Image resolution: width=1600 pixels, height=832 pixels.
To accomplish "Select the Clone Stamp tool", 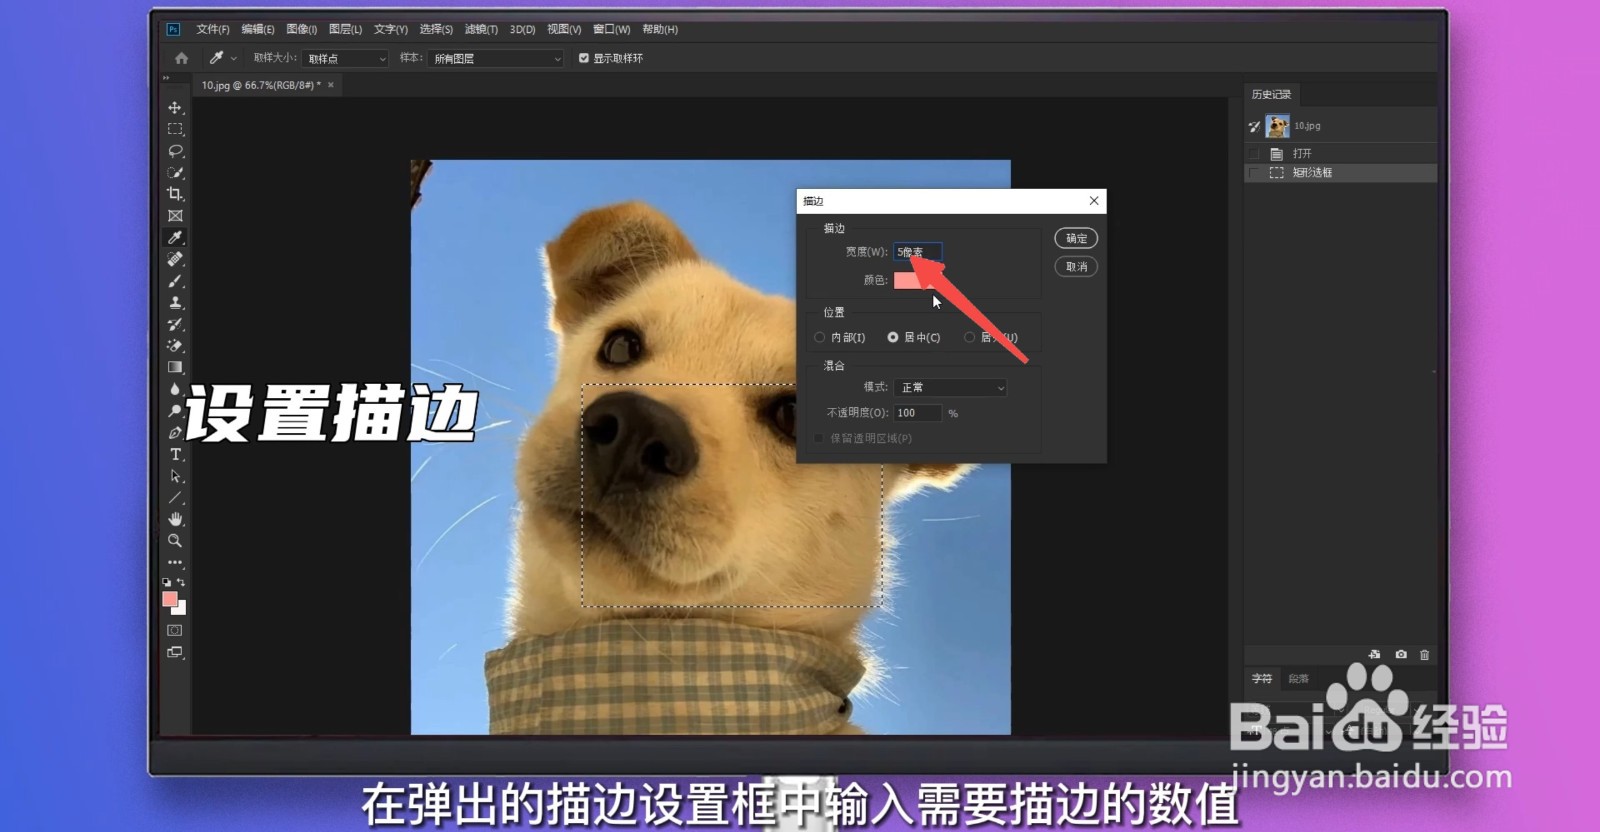I will pyautogui.click(x=175, y=302).
